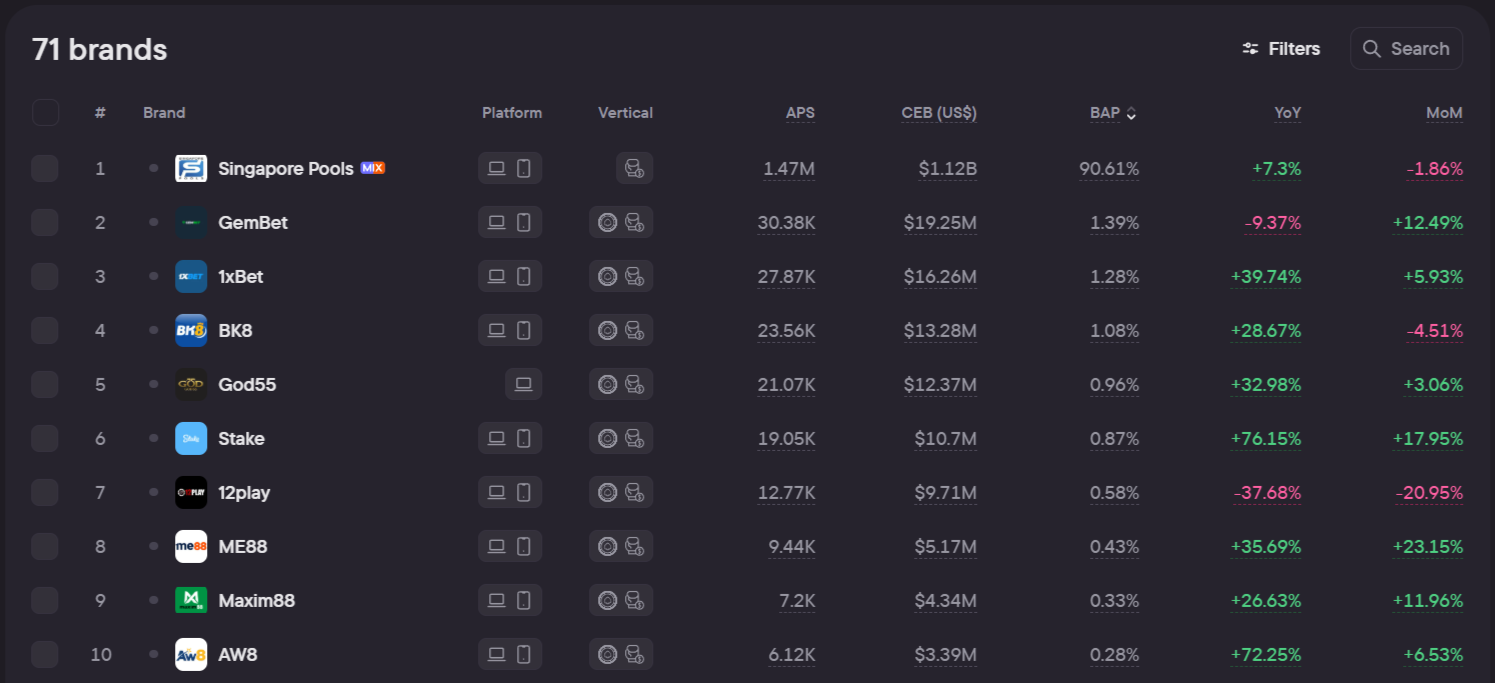Open the GemBet brand name link
This screenshot has width=1495, height=683.
[253, 222]
